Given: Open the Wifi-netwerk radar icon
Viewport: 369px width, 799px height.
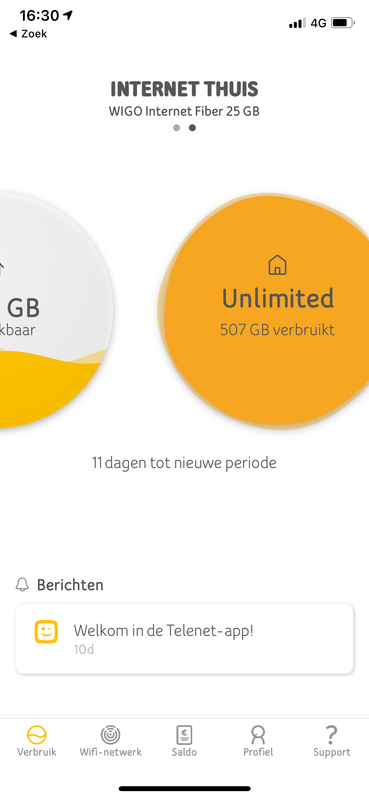Looking at the screenshot, I should click(111, 735).
